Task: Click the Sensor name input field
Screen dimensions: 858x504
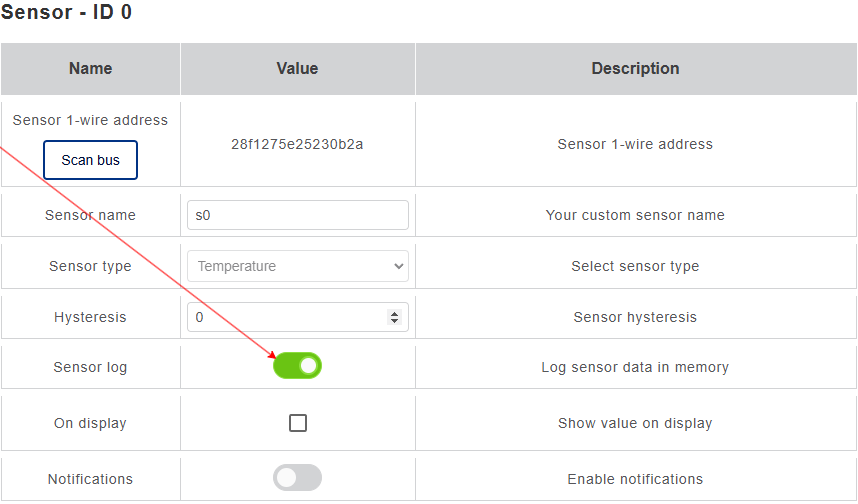Action: tap(298, 215)
